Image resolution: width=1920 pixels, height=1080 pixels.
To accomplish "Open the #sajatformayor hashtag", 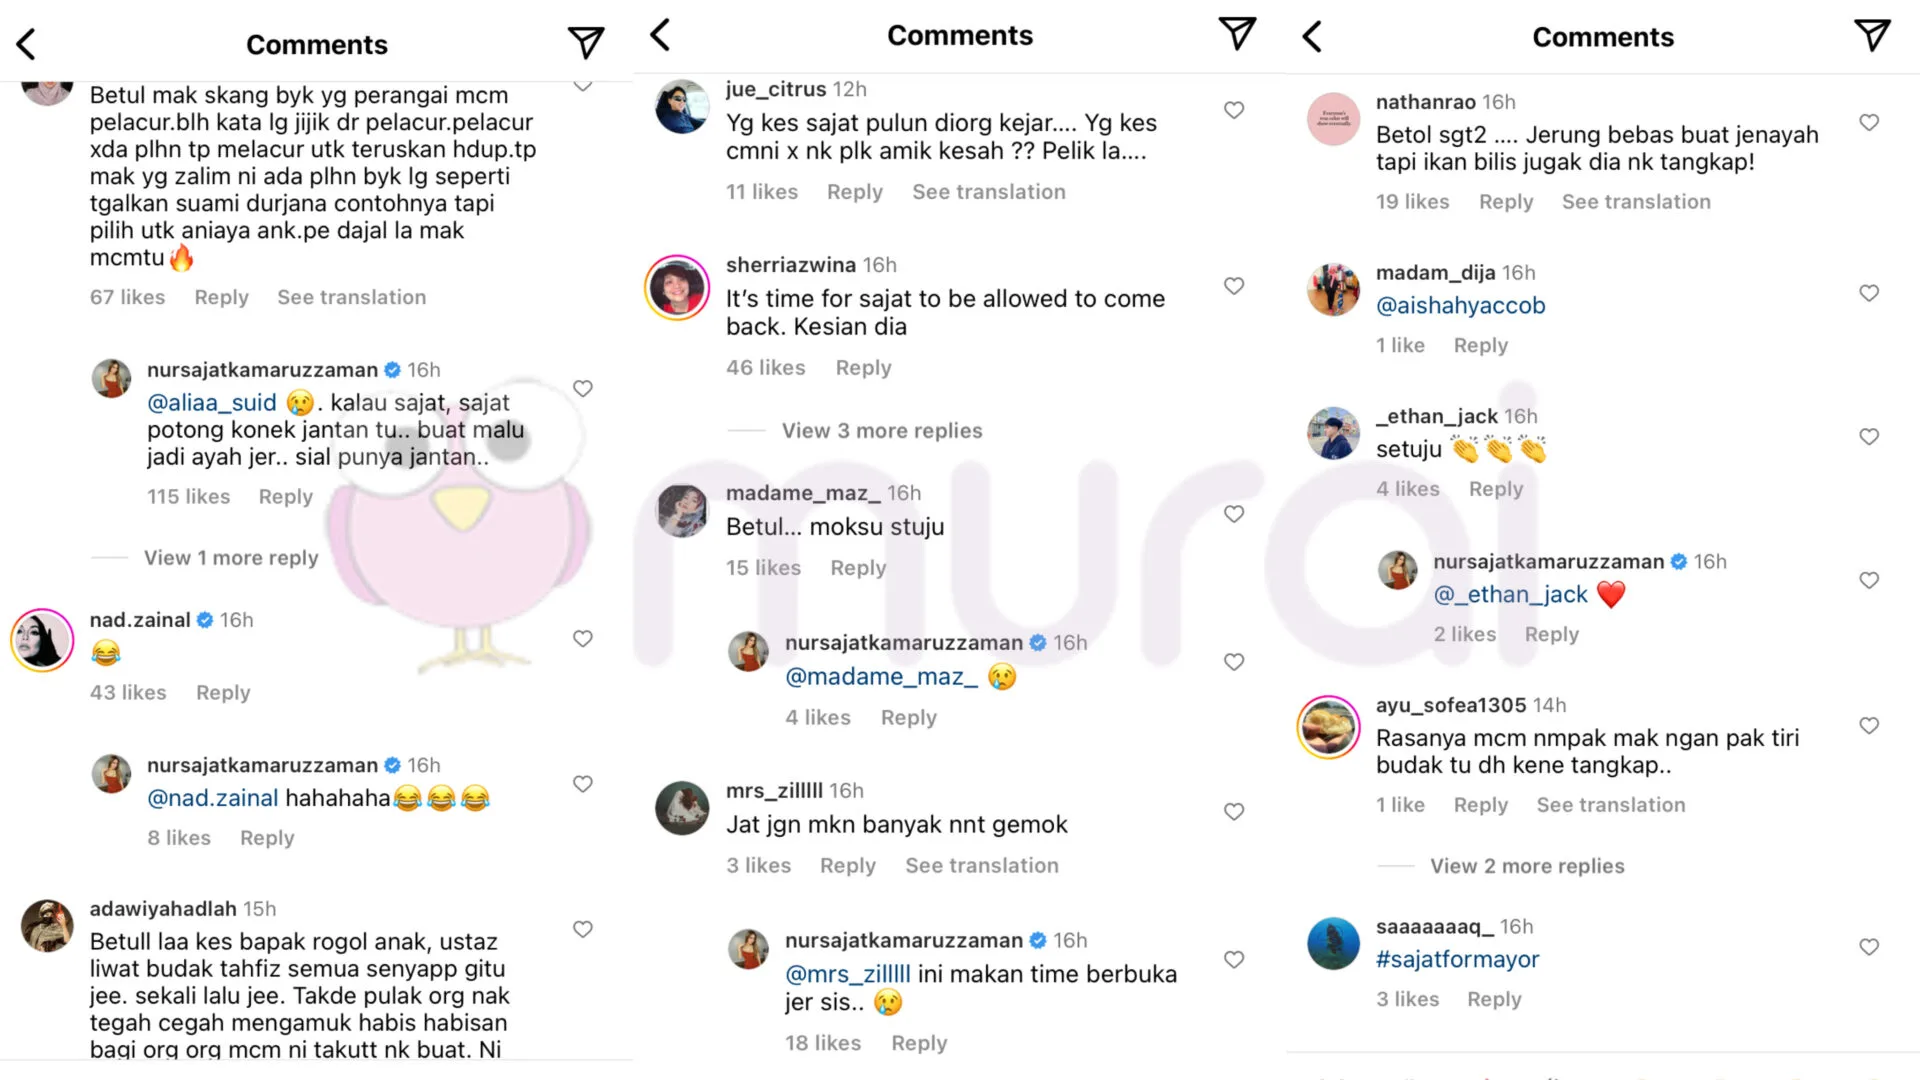I will click(1457, 960).
